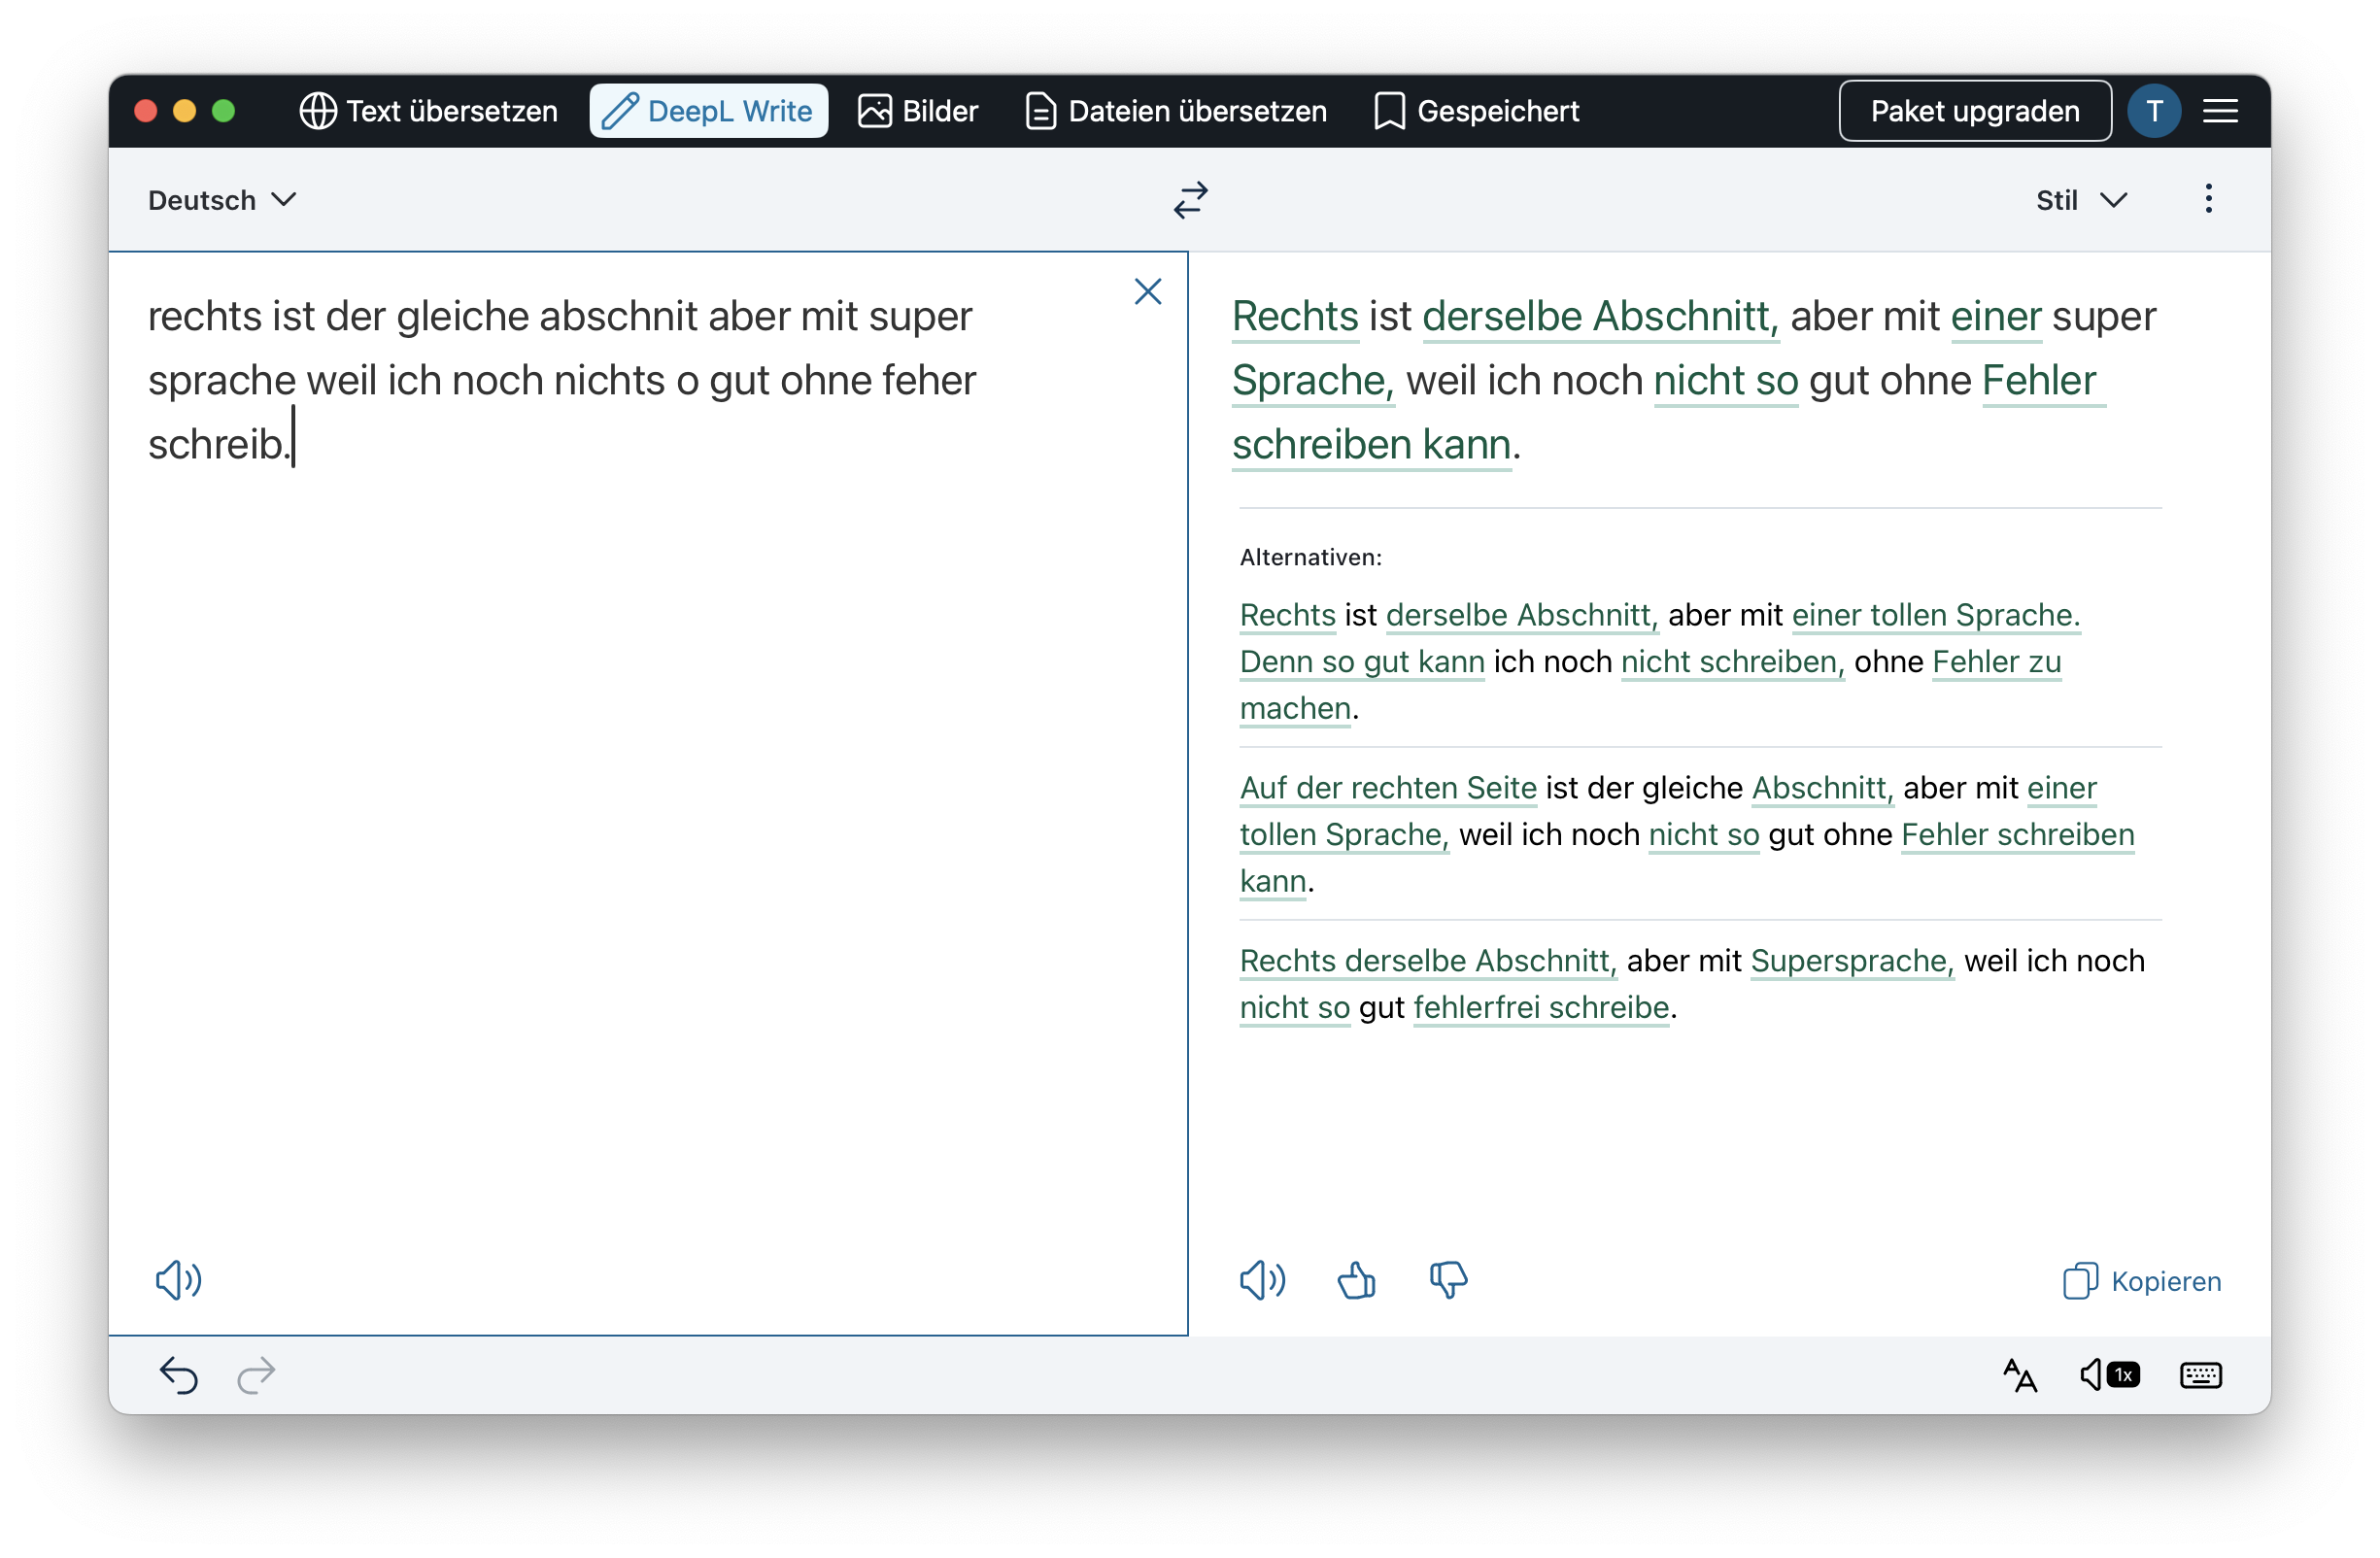Click 'fehlerfrei schreibe' in last alternative
The width and height of the screenshot is (2380, 1558).
[x=1540, y=1007]
